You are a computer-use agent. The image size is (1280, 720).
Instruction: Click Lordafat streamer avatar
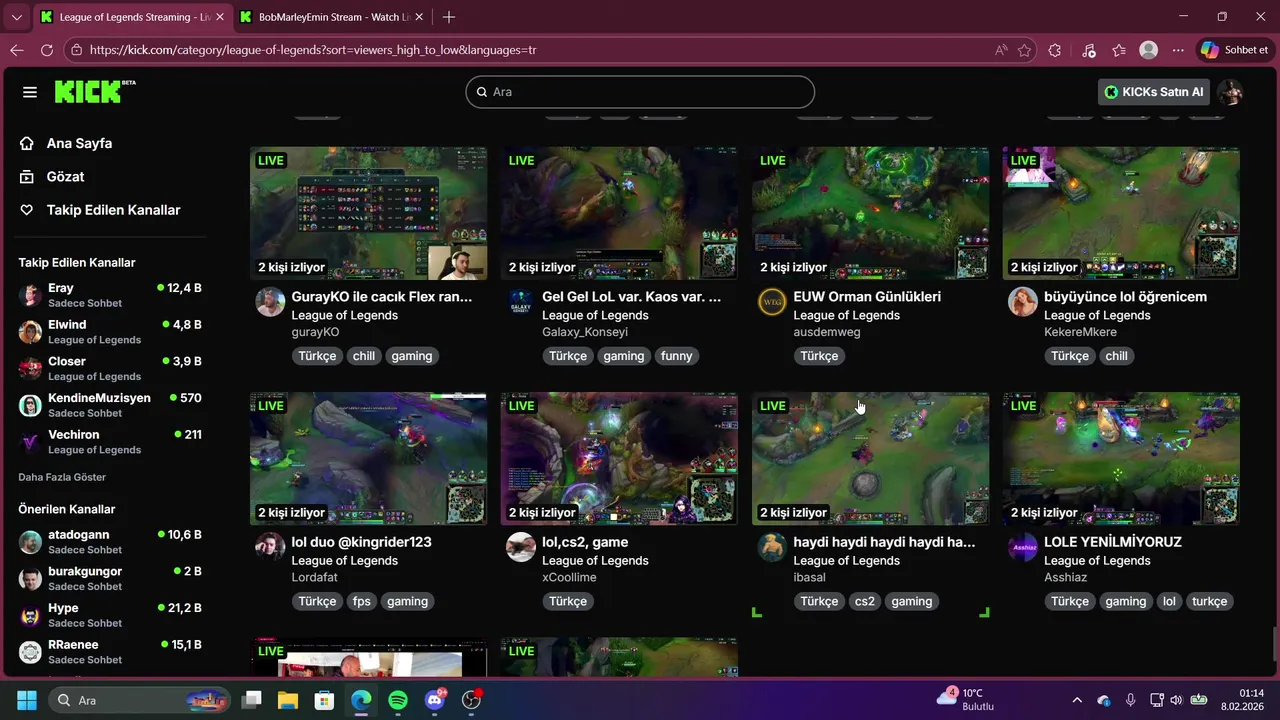tap(270, 547)
